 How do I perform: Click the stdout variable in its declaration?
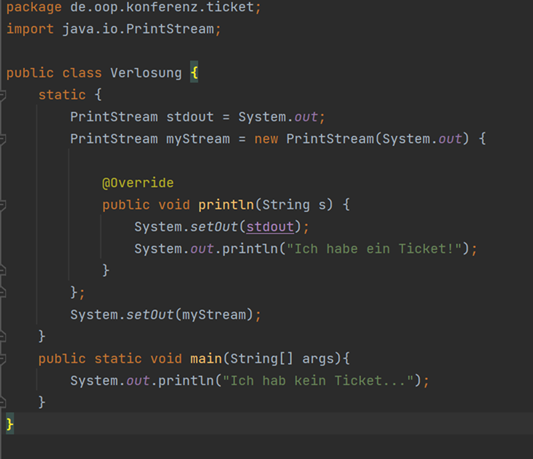tap(190, 117)
